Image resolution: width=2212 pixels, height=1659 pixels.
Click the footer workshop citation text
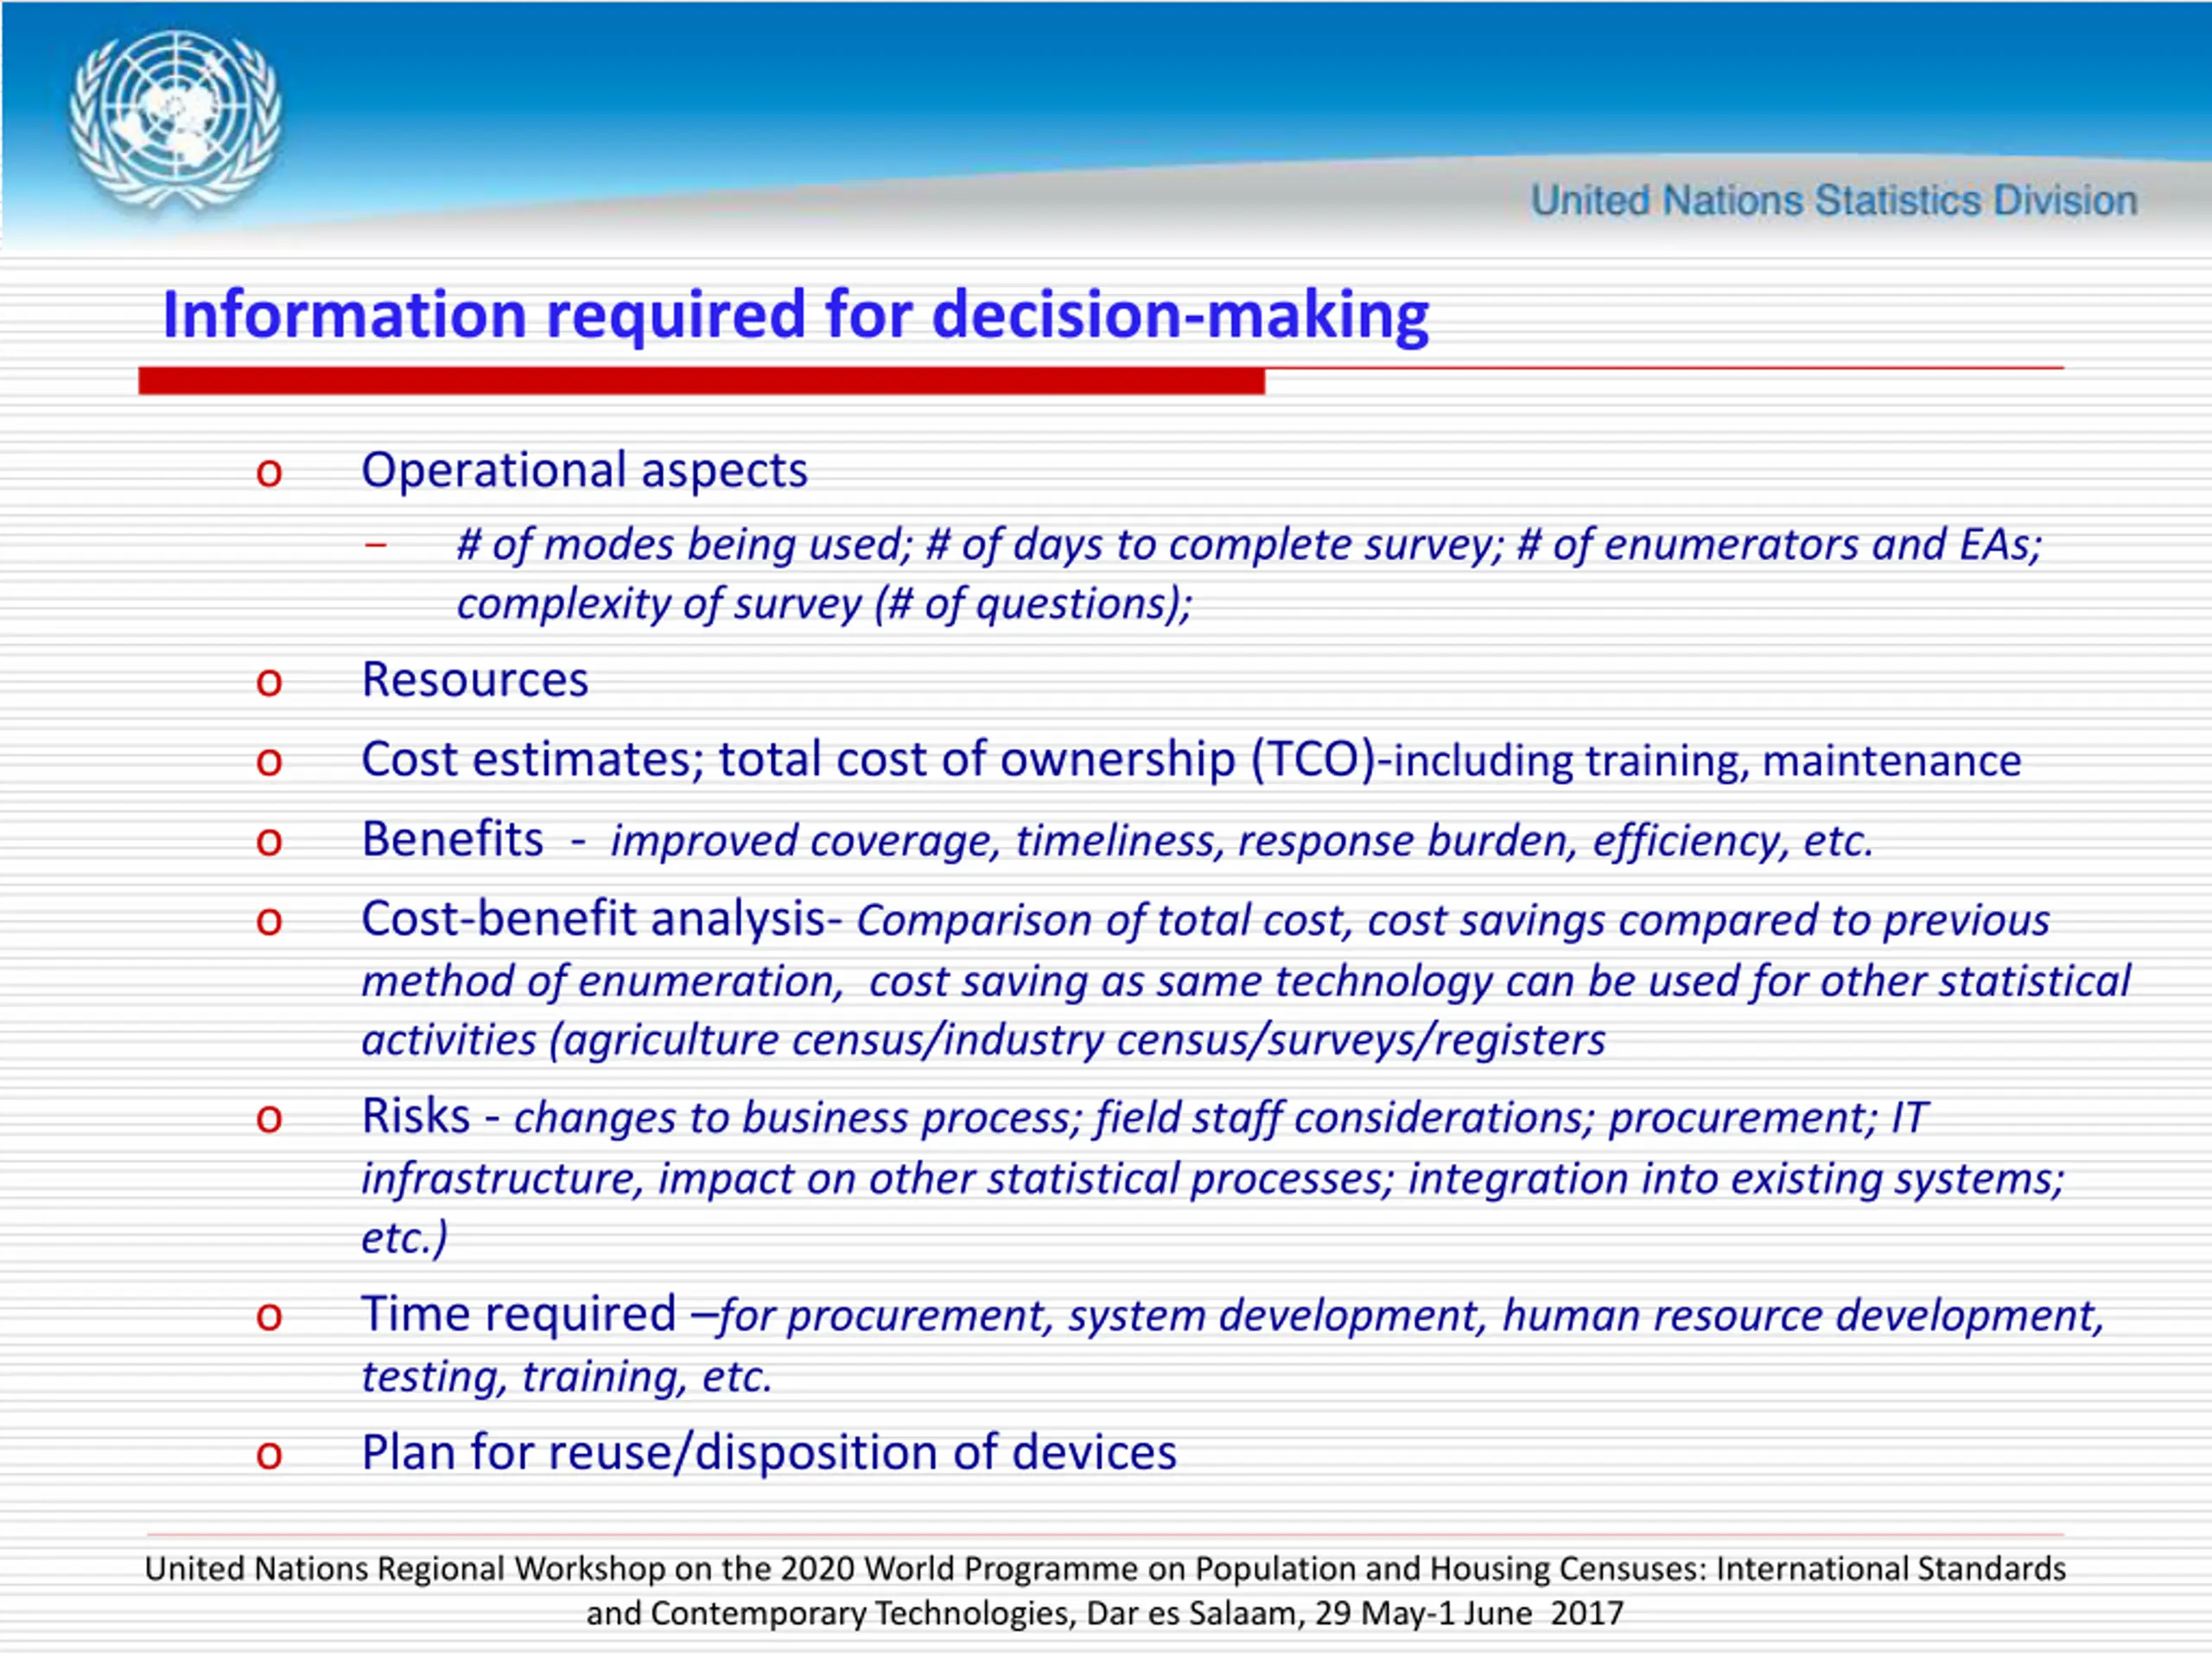pyautogui.click(x=1105, y=1590)
